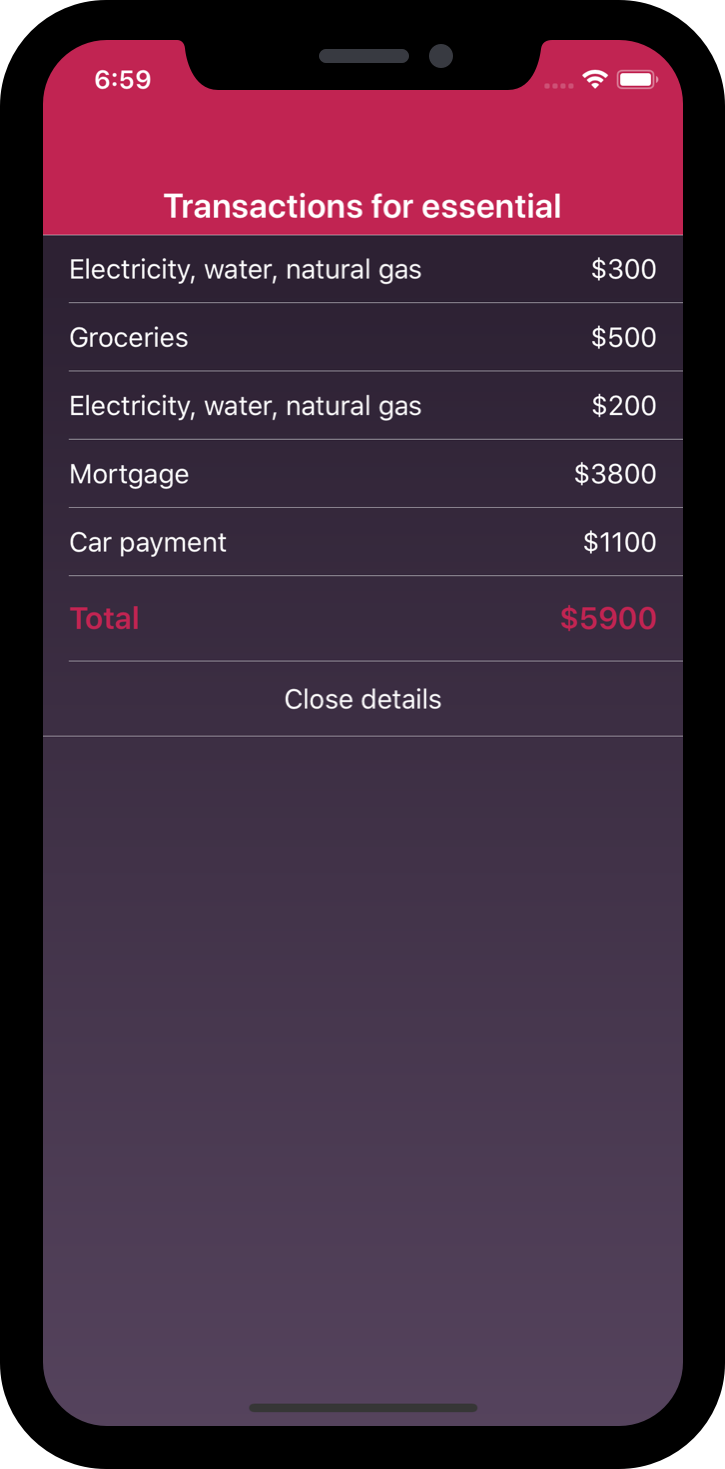Tap the 6:59 clock in status bar
This screenshot has height=1469, width=725.
pyautogui.click(x=123, y=80)
